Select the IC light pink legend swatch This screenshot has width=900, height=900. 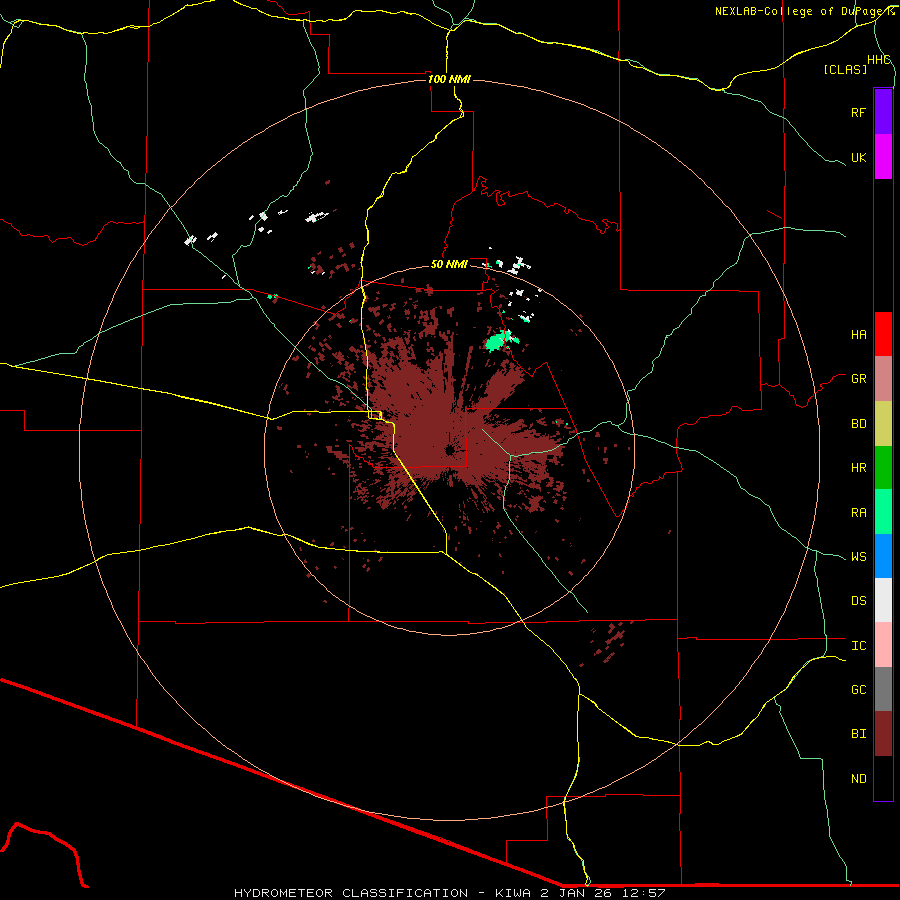(x=883, y=645)
